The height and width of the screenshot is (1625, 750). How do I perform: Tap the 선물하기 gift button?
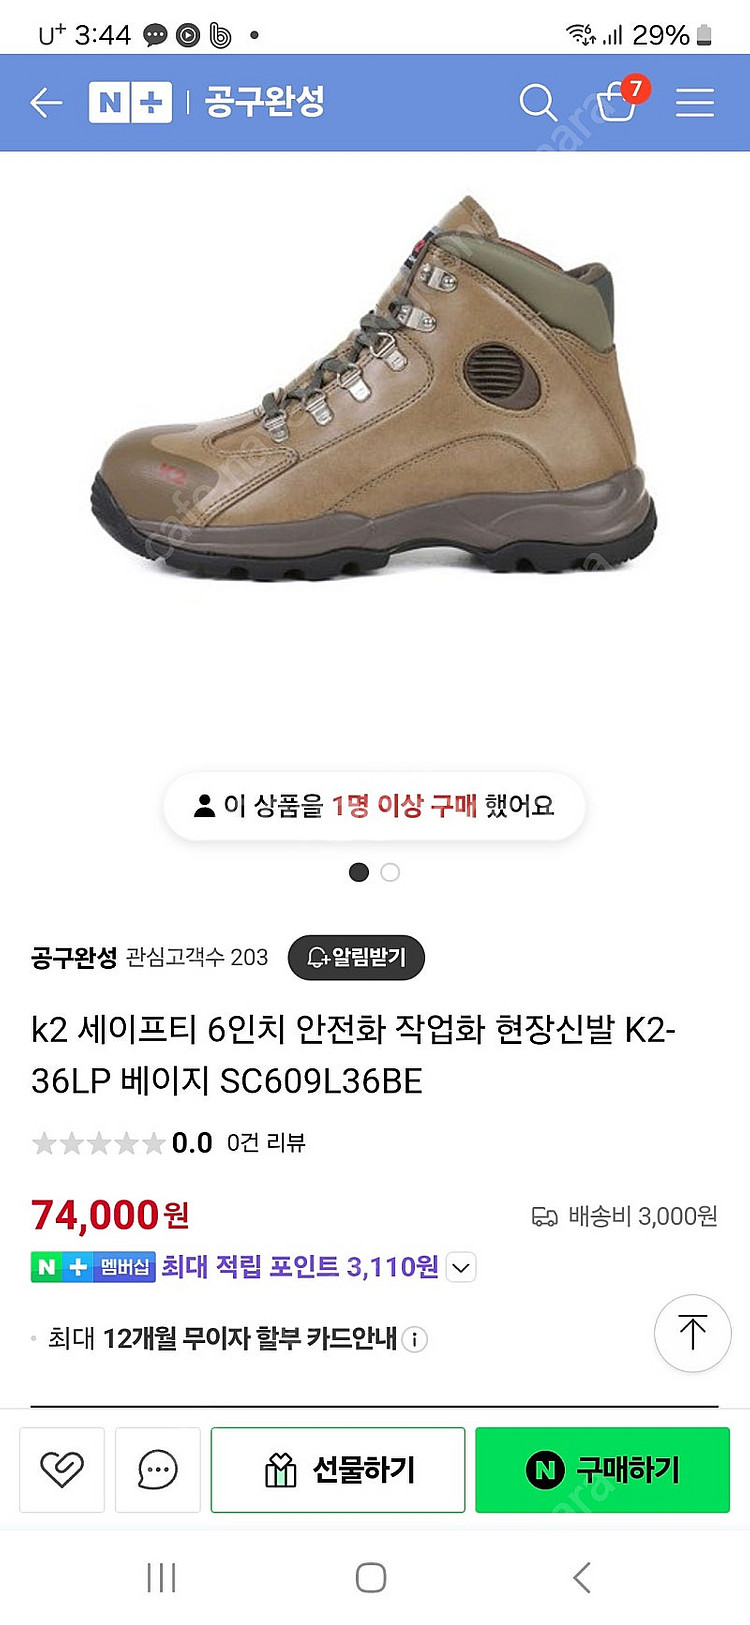(338, 1469)
